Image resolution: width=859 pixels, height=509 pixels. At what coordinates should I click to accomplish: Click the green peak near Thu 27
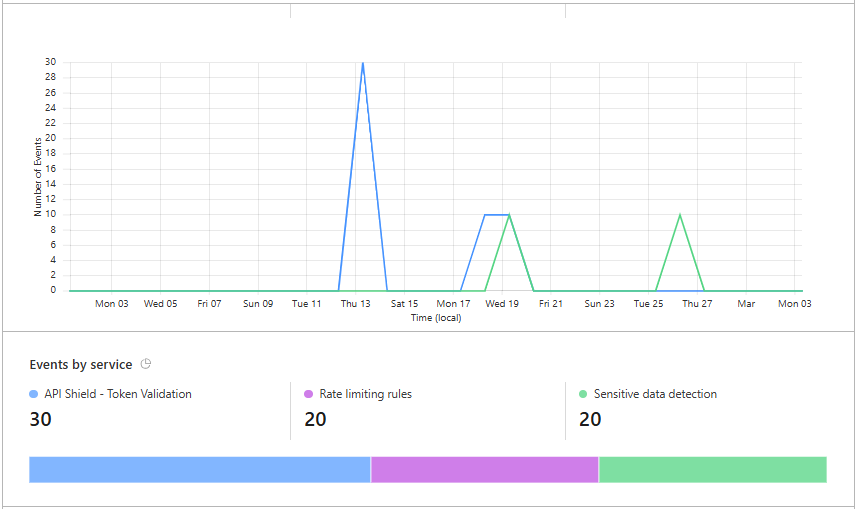click(680, 215)
